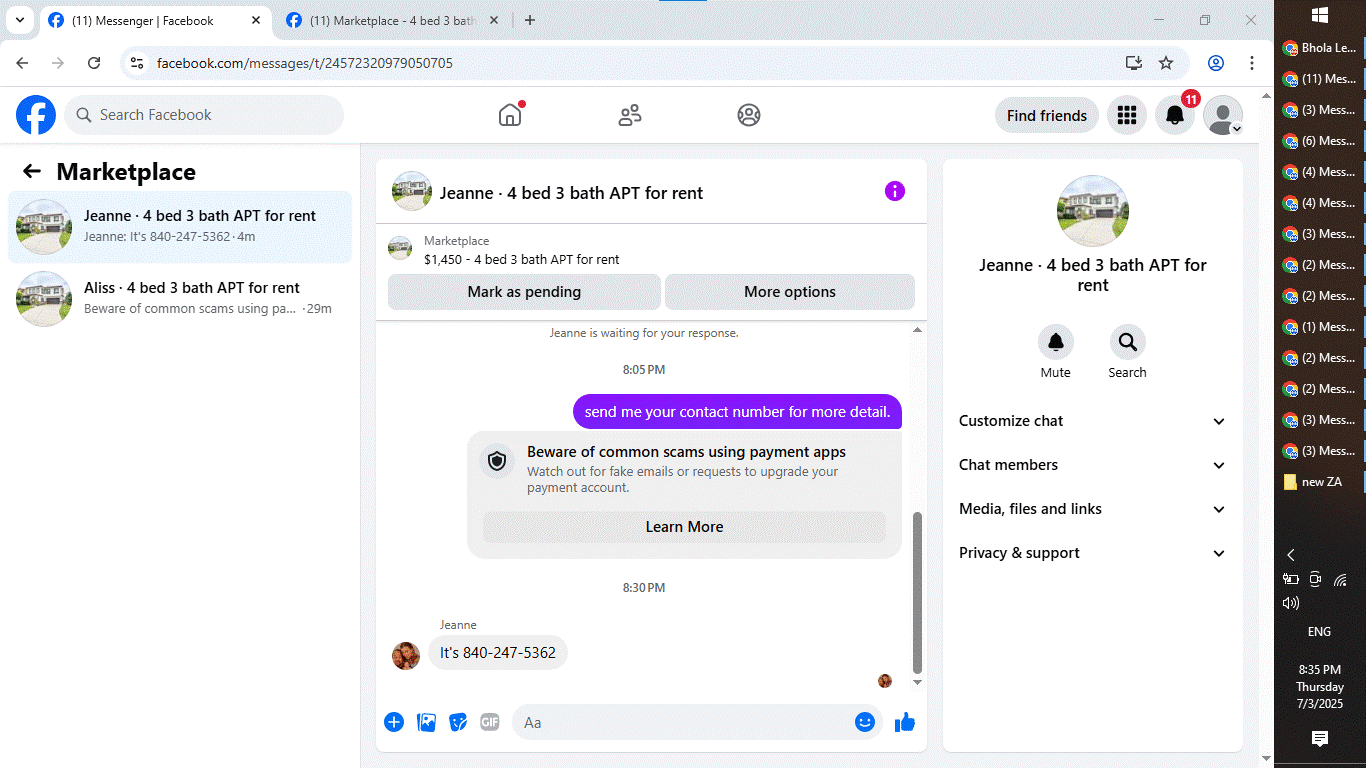This screenshot has height=768, width=1366.
Task: Expand the Privacy & support section
Action: (1092, 553)
